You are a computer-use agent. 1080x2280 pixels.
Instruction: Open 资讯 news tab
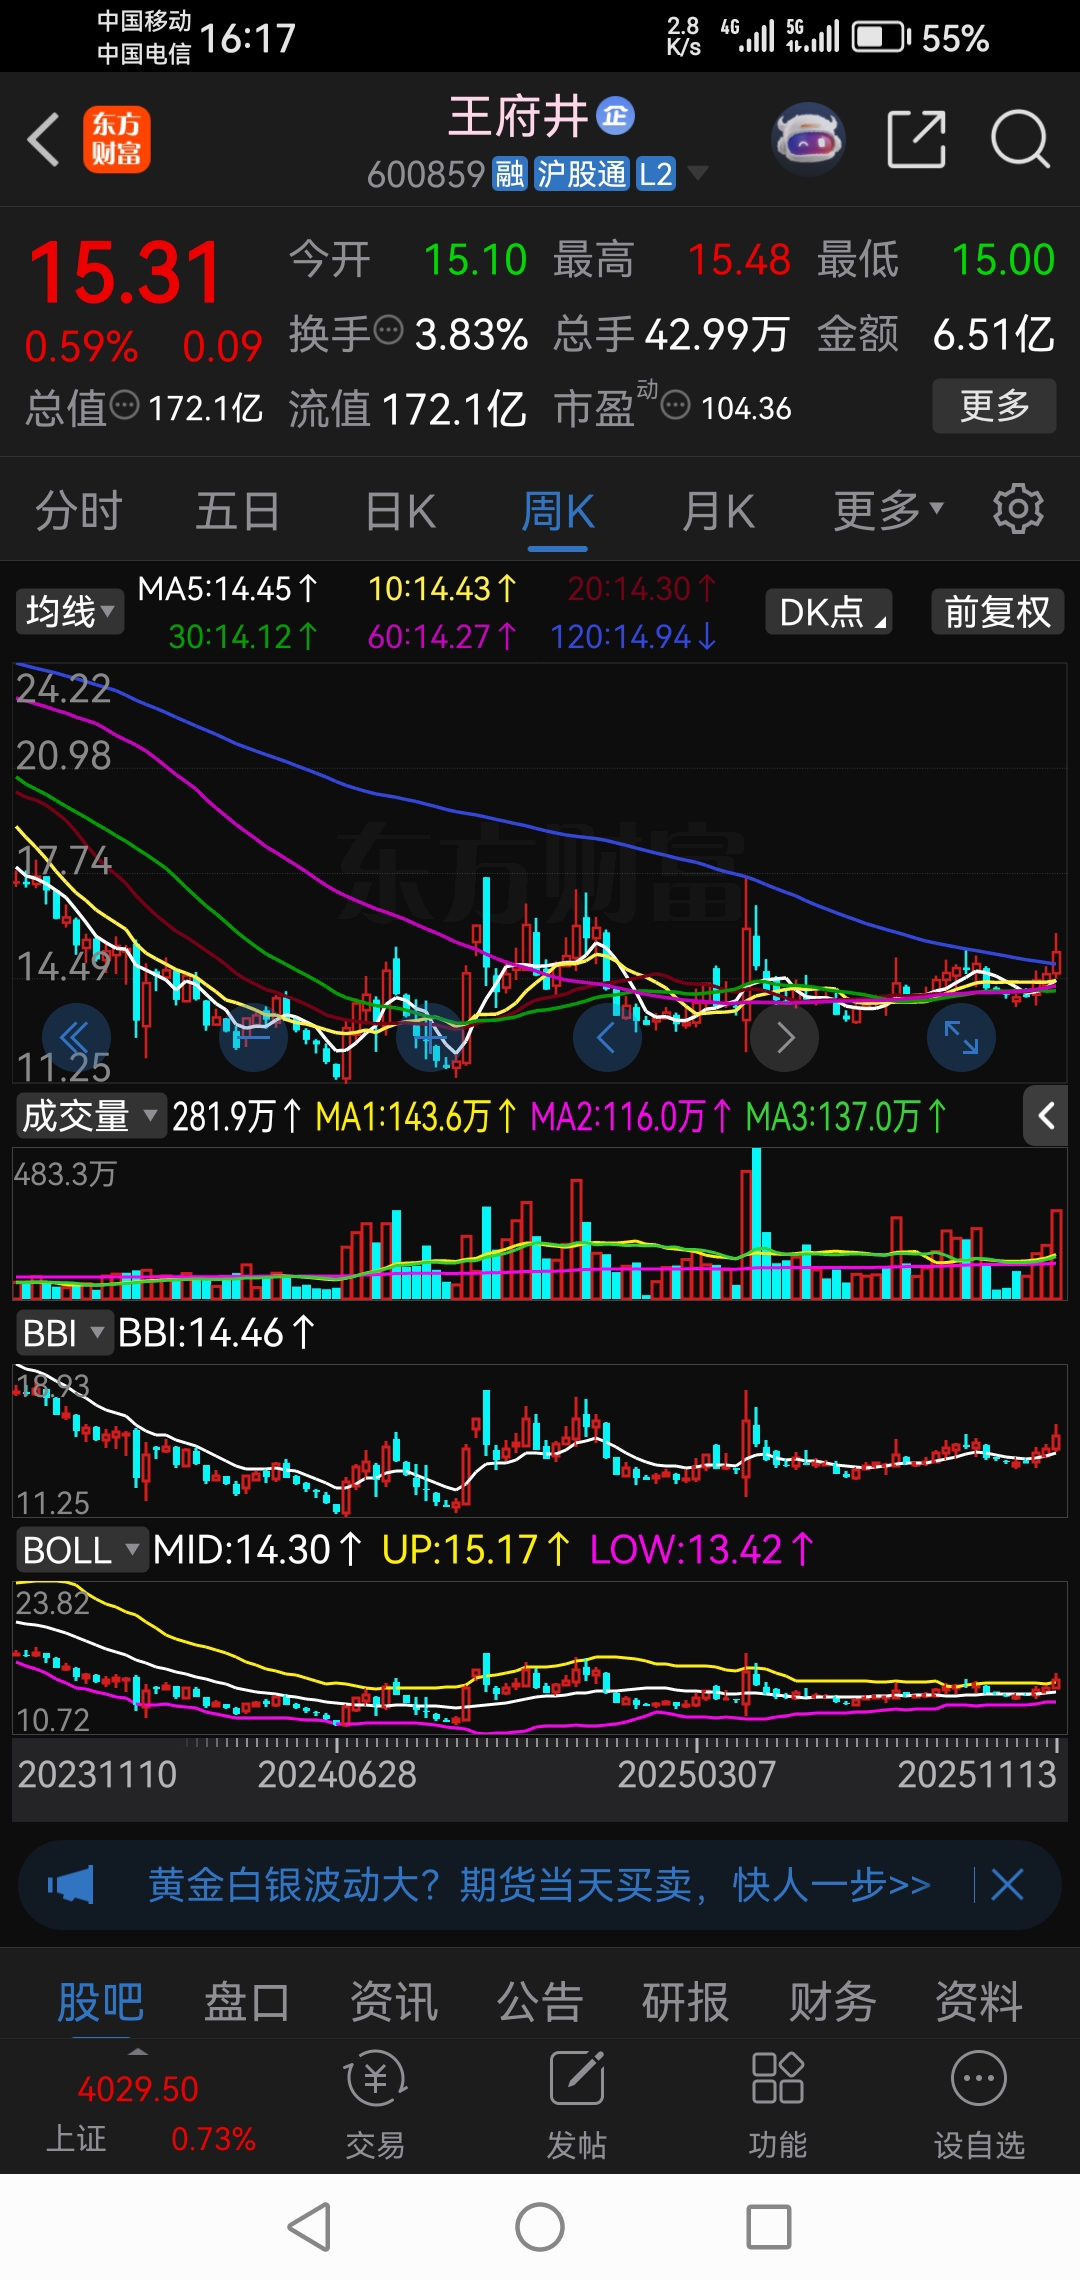tap(394, 2002)
